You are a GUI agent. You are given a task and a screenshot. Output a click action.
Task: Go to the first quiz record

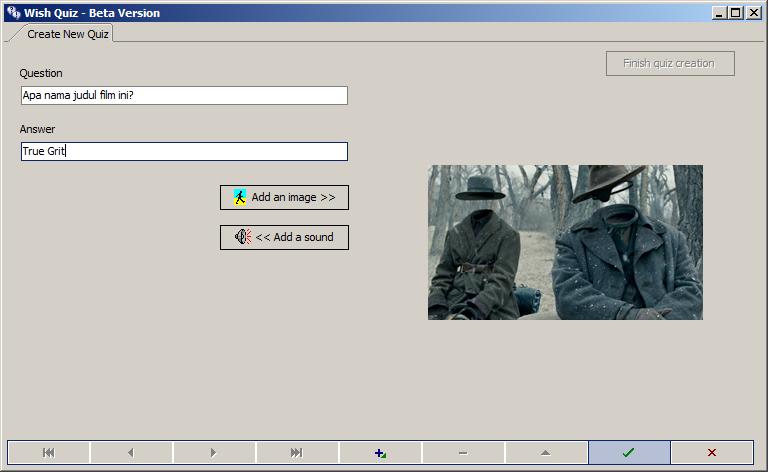pos(48,453)
